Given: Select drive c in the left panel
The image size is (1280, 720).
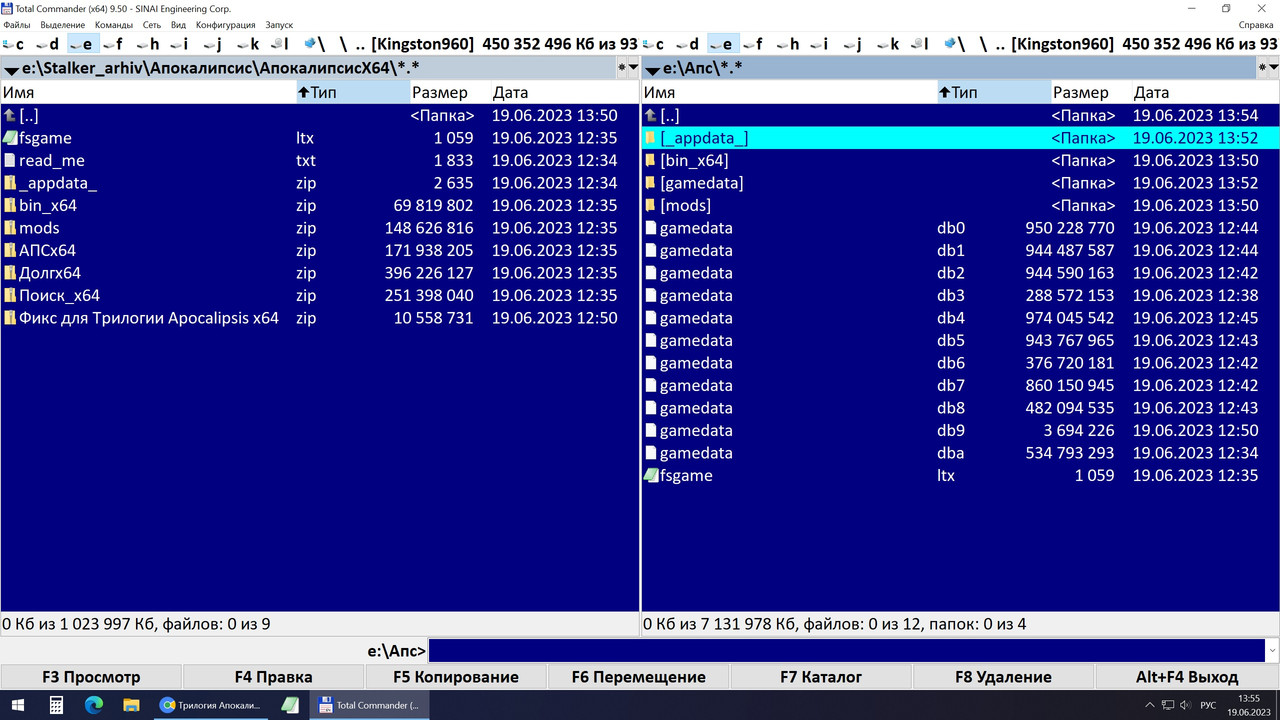Looking at the screenshot, I should [x=14, y=44].
